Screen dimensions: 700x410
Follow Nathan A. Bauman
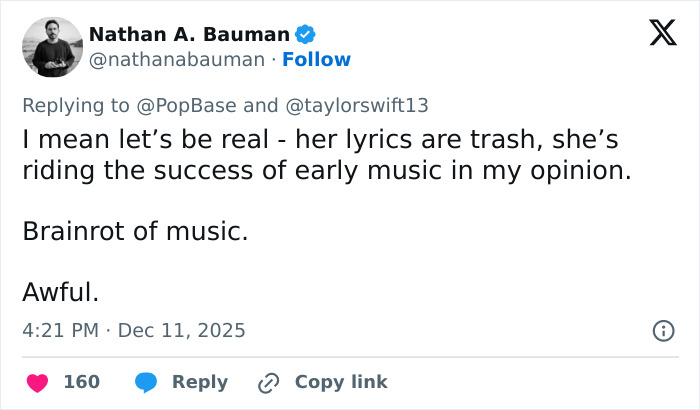(x=316, y=60)
